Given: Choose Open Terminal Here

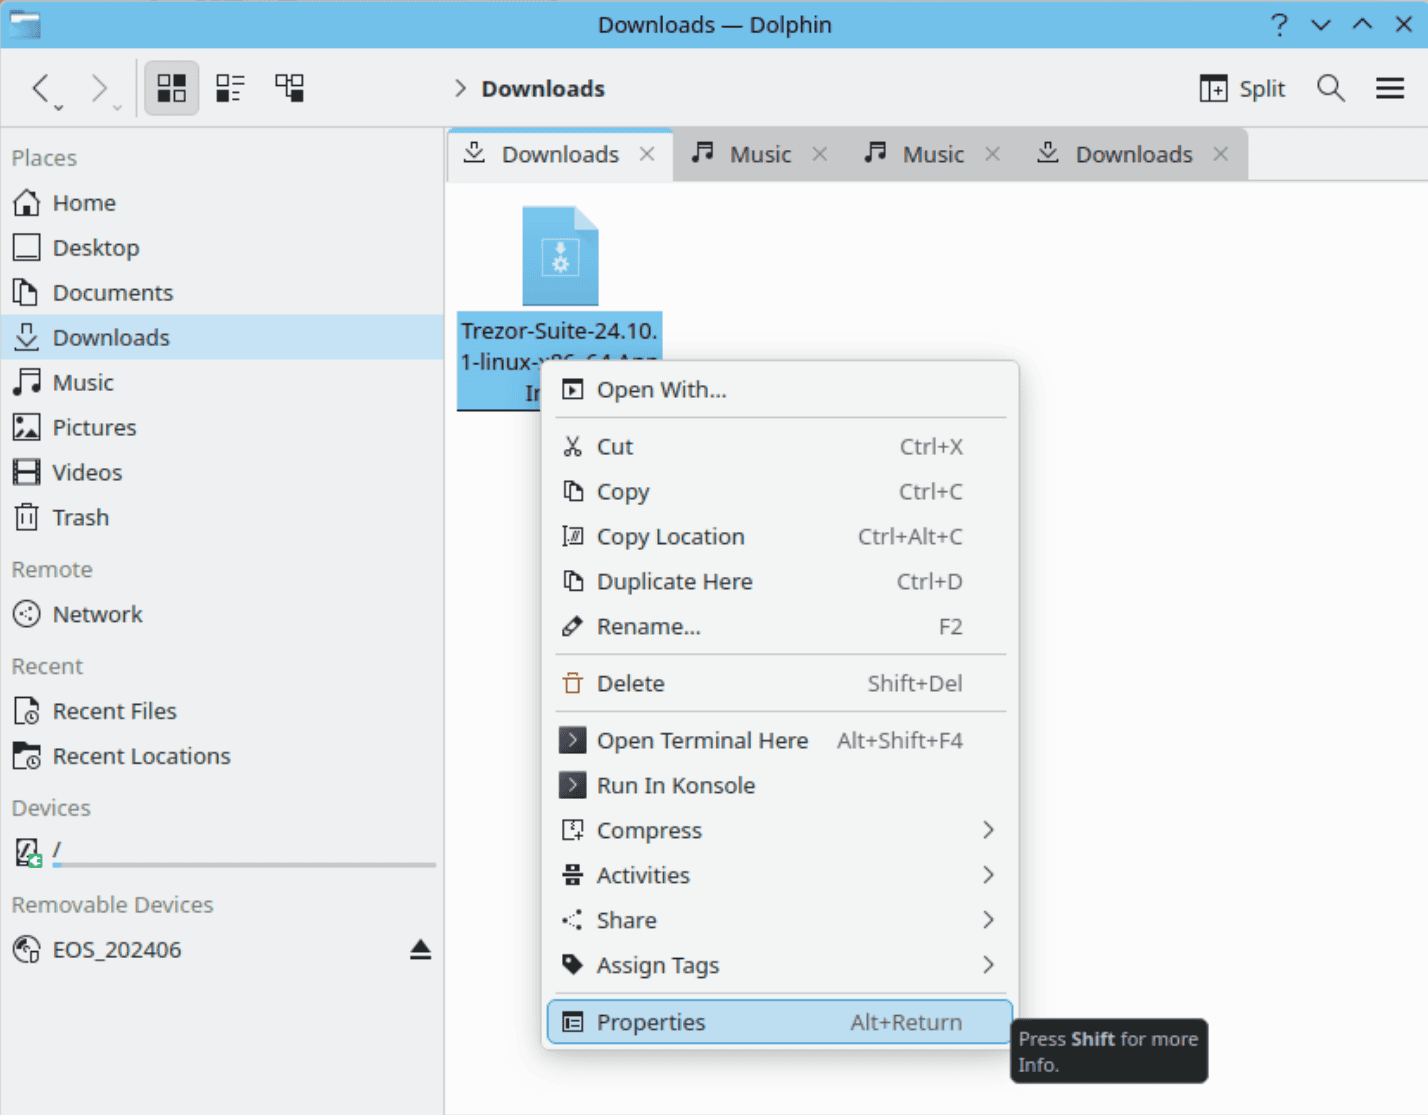Looking at the screenshot, I should (779, 741).
